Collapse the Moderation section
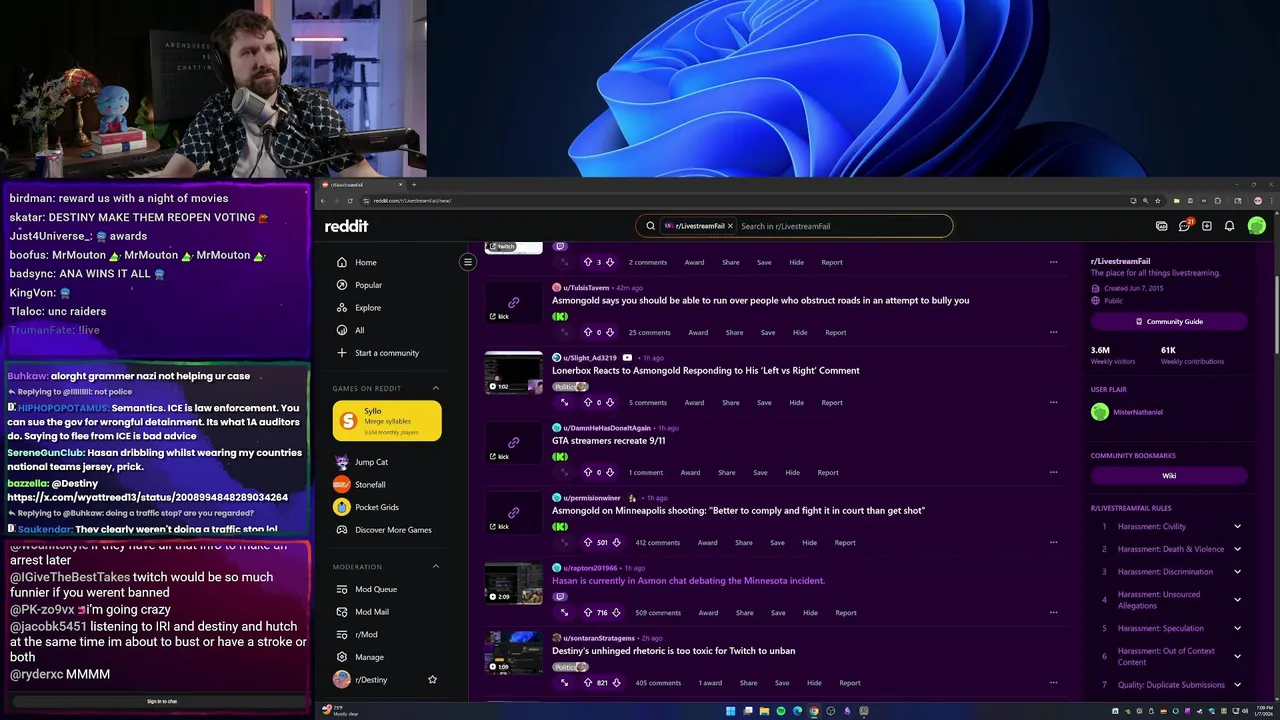 click(435, 567)
